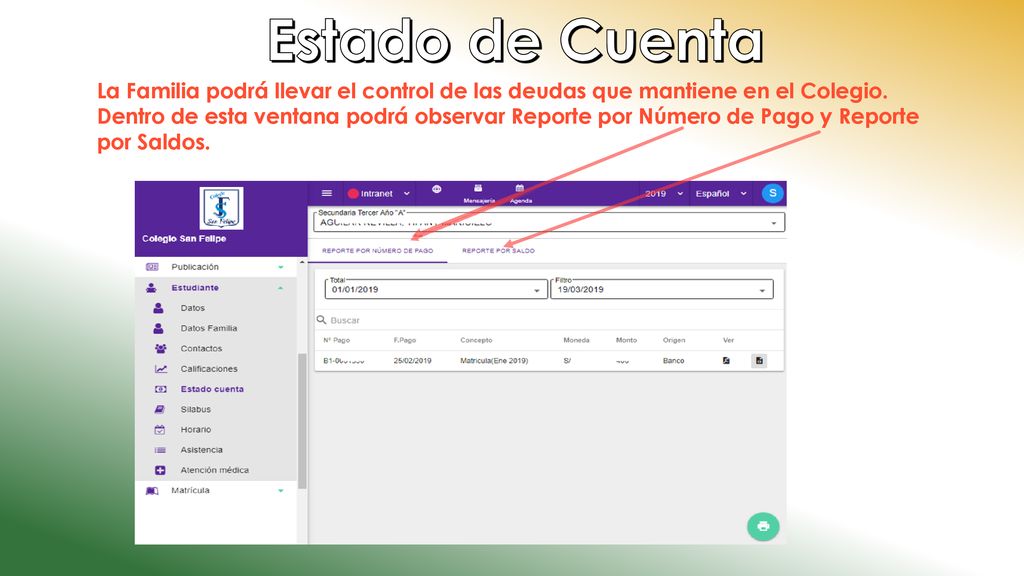The height and width of the screenshot is (576, 1024).
Task: Click the Sílabus book icon
Action: pos(160,409)
